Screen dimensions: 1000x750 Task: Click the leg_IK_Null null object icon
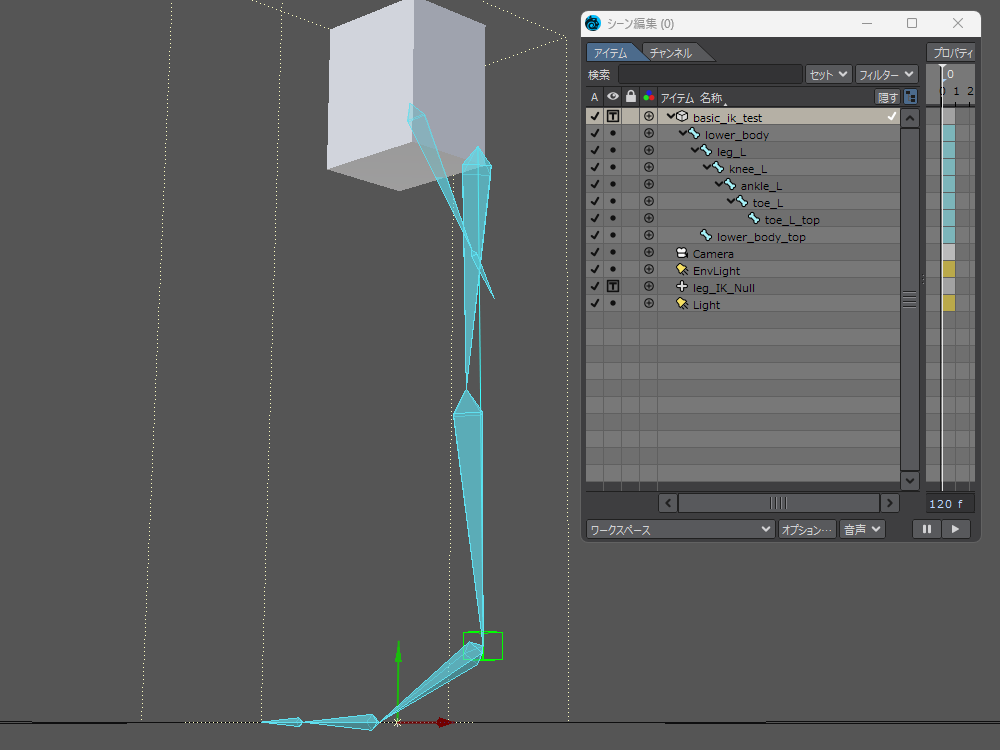[x=682, y=288]
